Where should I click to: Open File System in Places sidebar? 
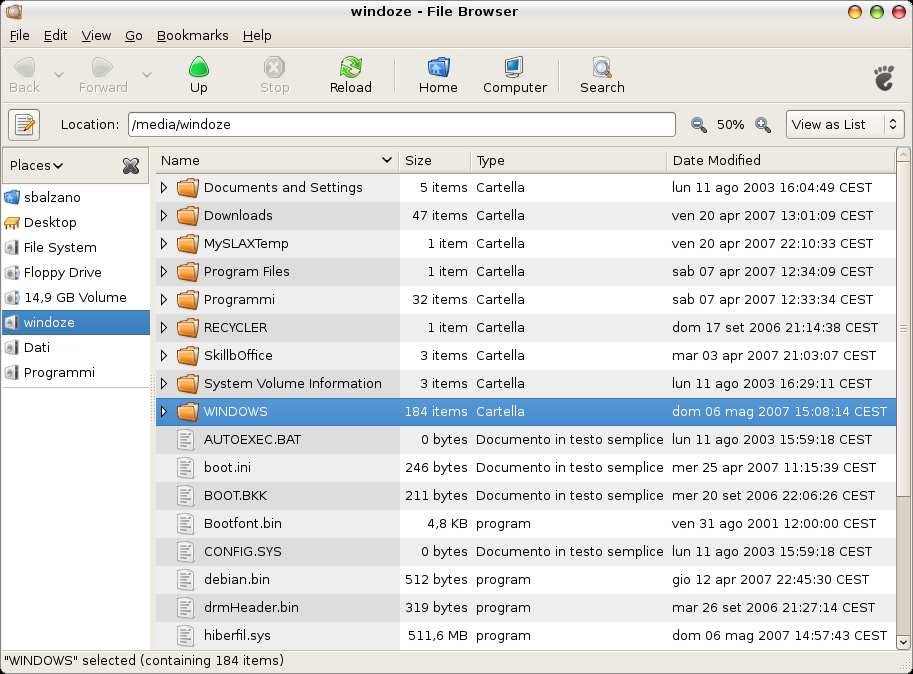76,247
